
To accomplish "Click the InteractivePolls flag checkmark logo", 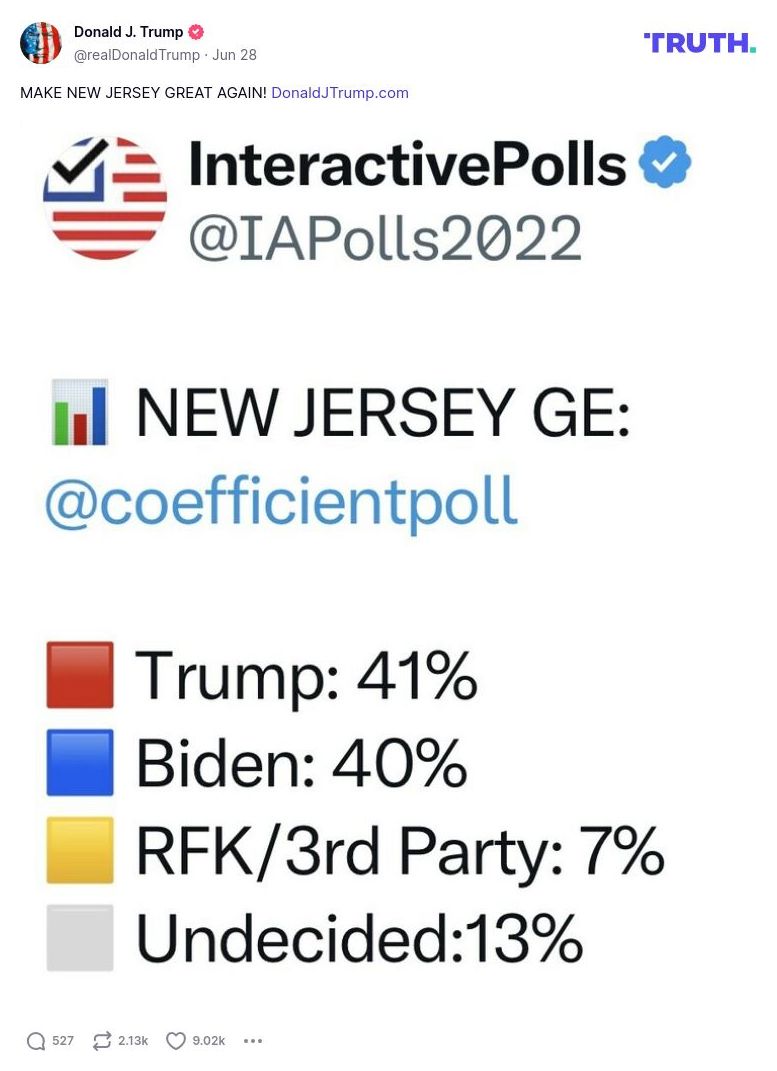I will (105, 198).
